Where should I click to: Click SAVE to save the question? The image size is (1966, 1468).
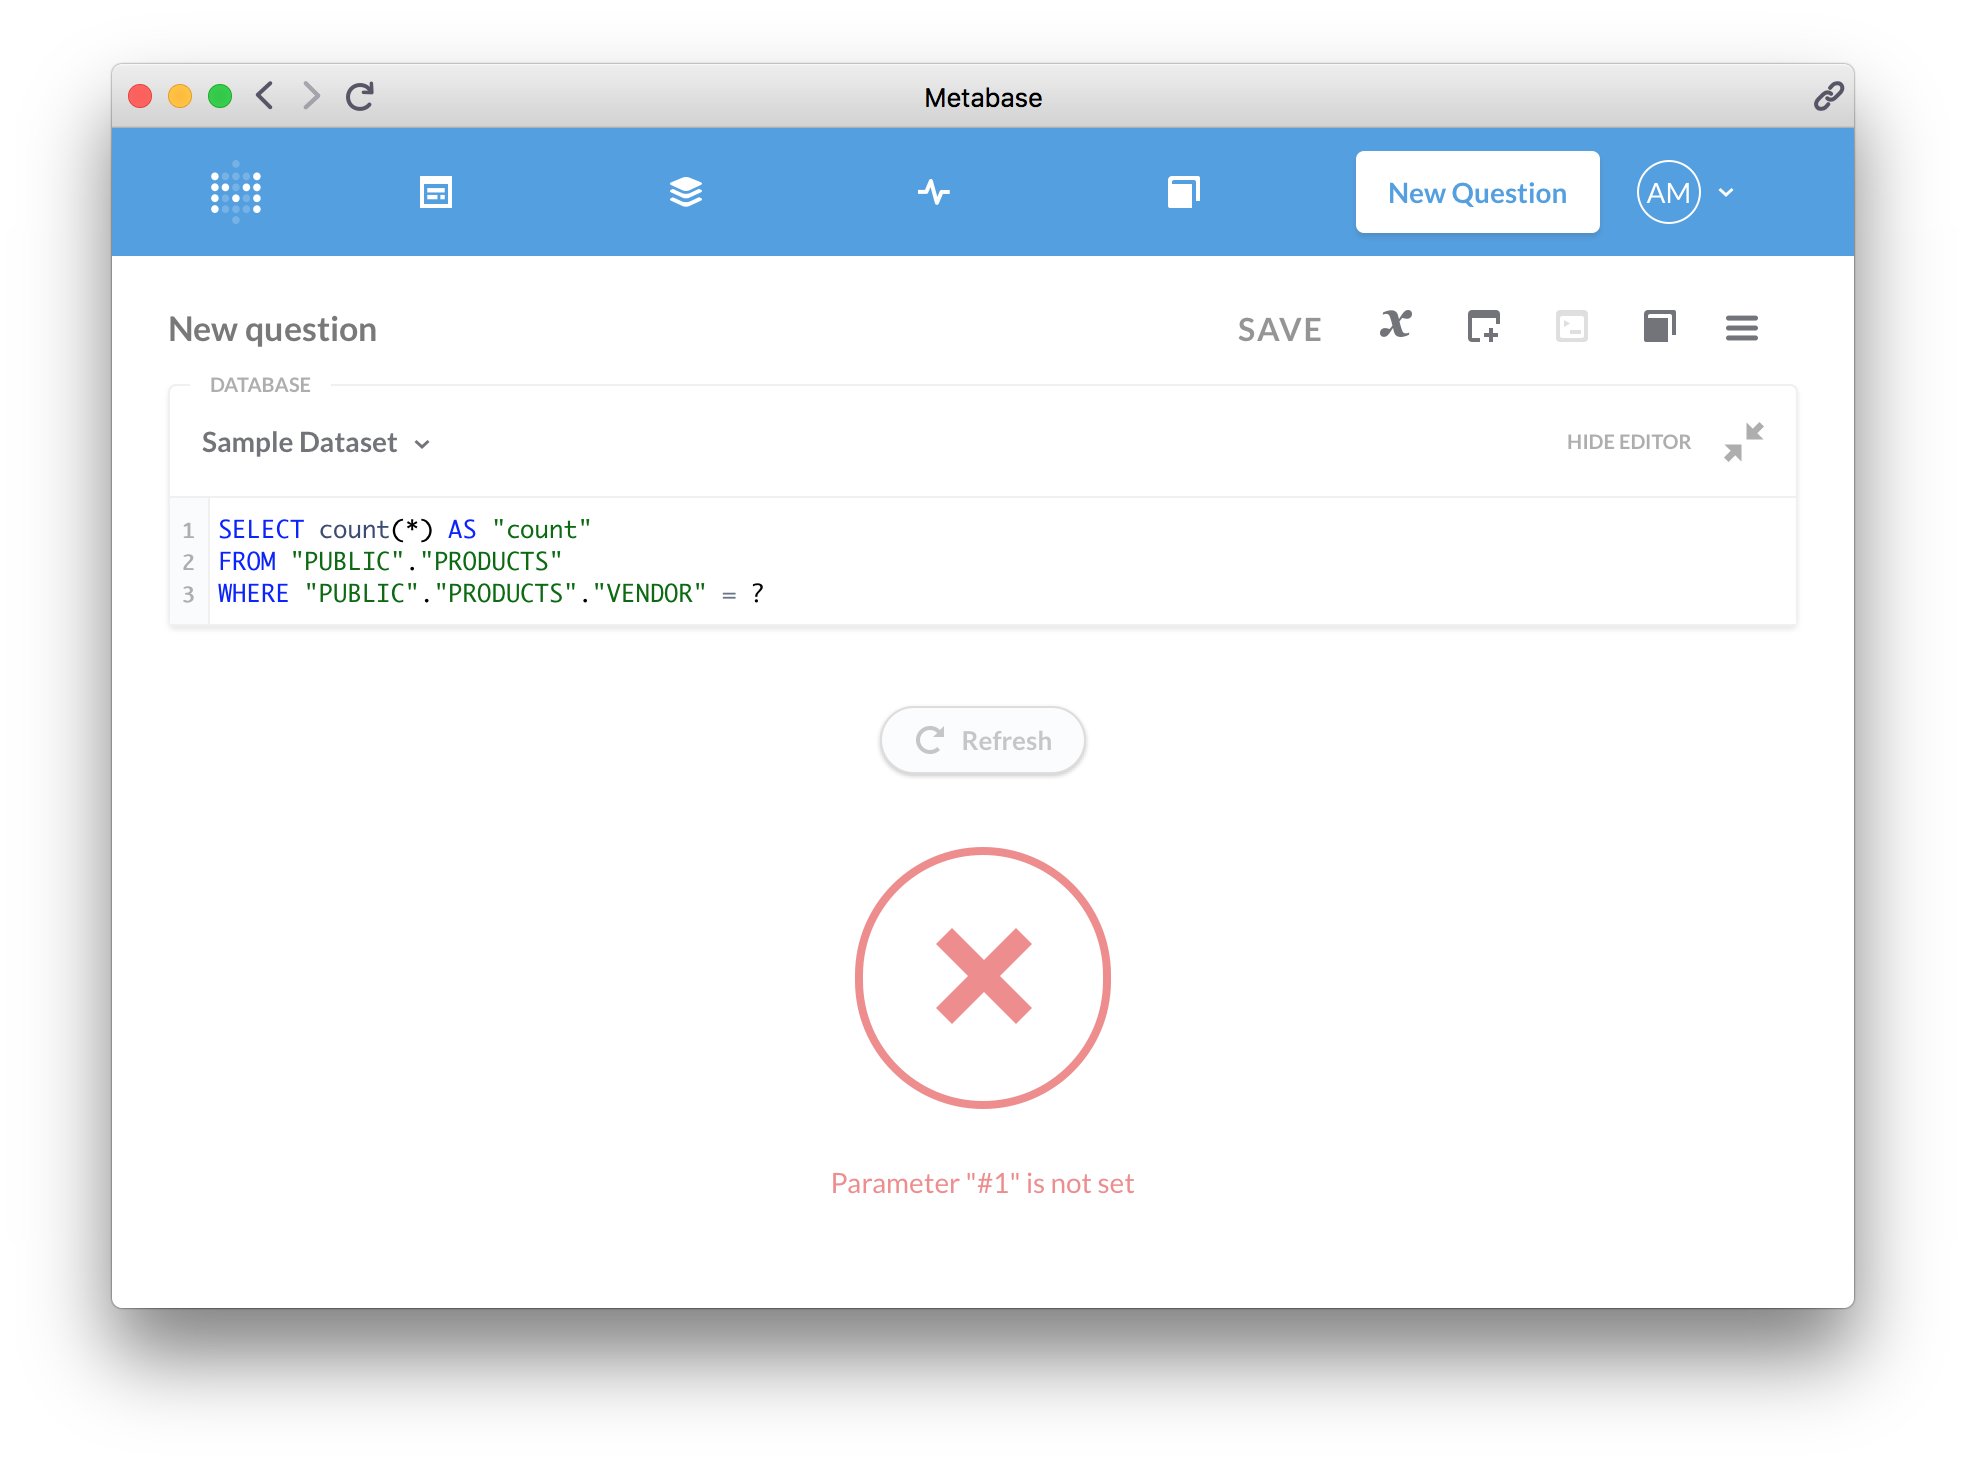(1279, 329)
